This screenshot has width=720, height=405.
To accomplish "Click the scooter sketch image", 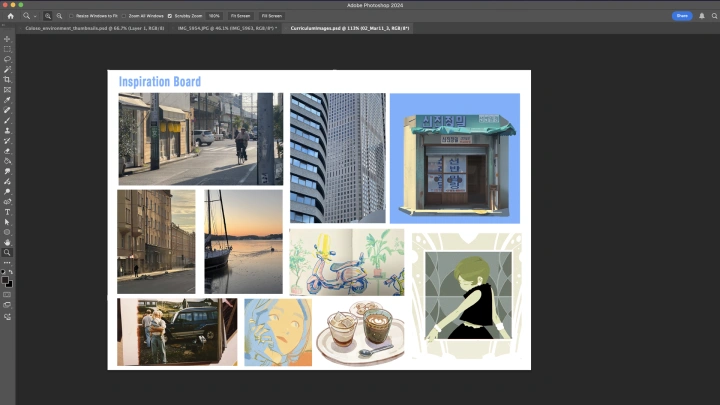I will click(x=347, y=262).
